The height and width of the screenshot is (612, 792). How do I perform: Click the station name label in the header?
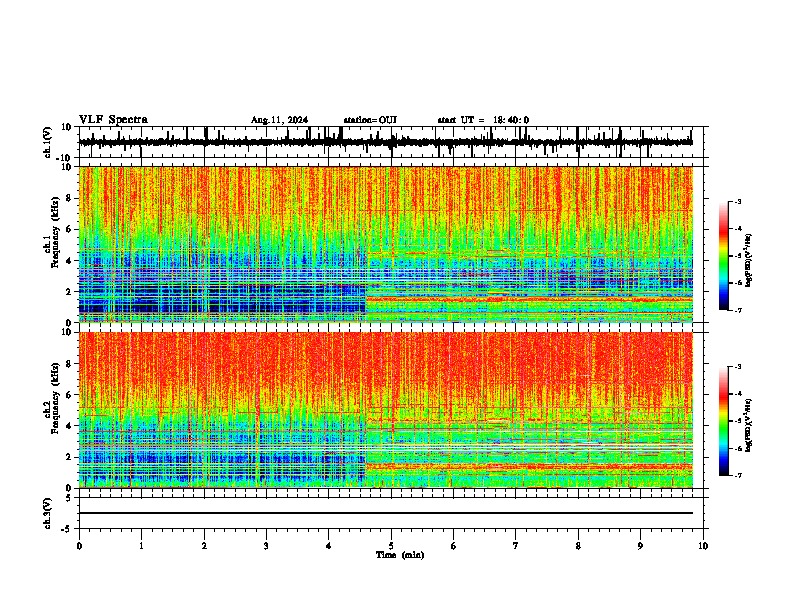[370, 120]
